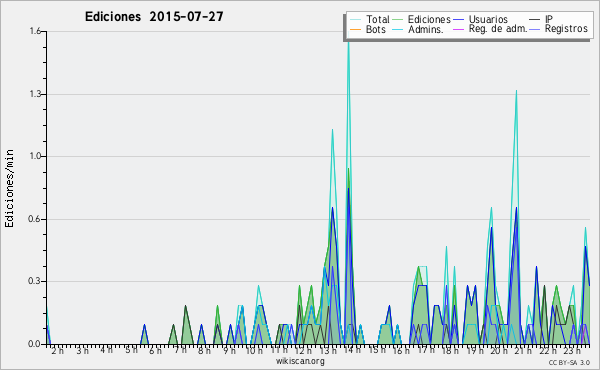Screen dimensions: 600x370
Task: Click the '23 h' x-axis label
Action: tap(572, 350)
